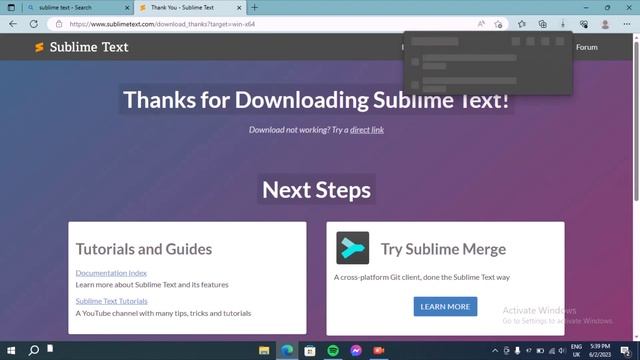This screenshot has width=640, height=360.
Task: Click the 'Tutorials and Guides' heading
Action: coord(144,249)
